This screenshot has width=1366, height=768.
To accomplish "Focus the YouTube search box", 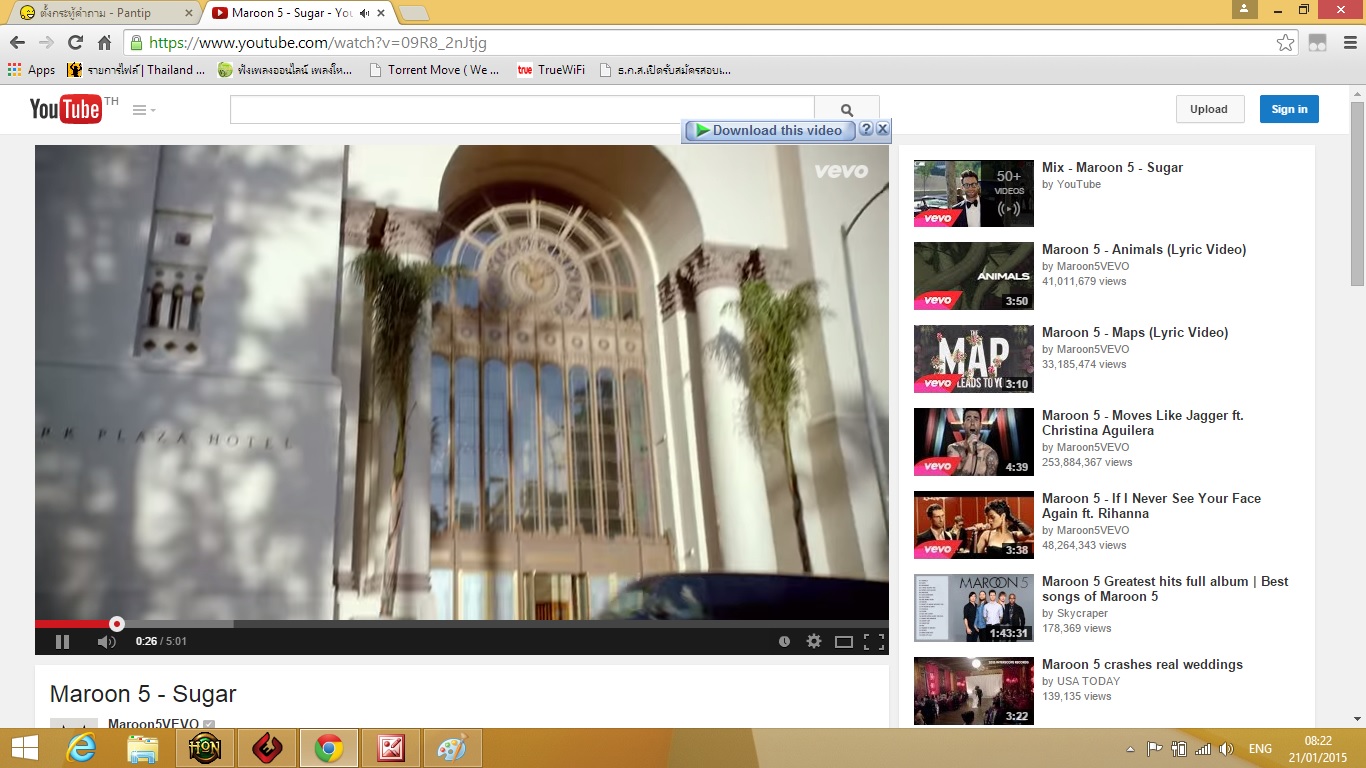I will tap(522, 110).
